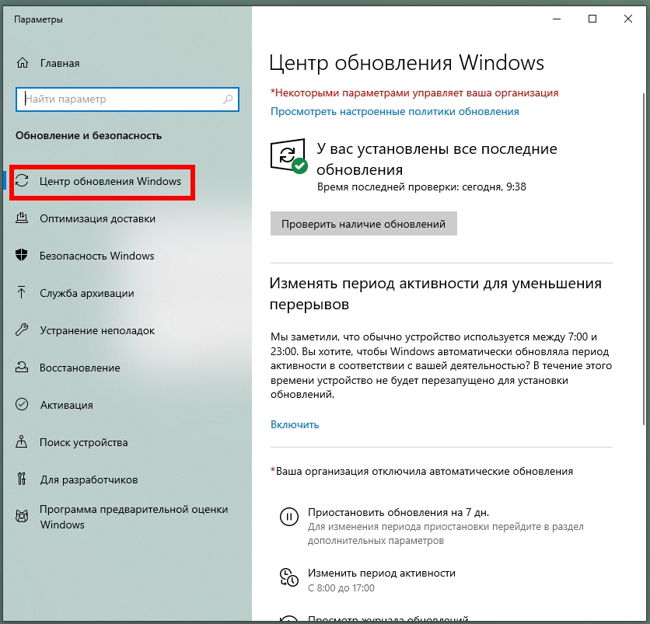Click the Backup arrow icon
This screenshot has height=624, width=650.
pos(22,292)
